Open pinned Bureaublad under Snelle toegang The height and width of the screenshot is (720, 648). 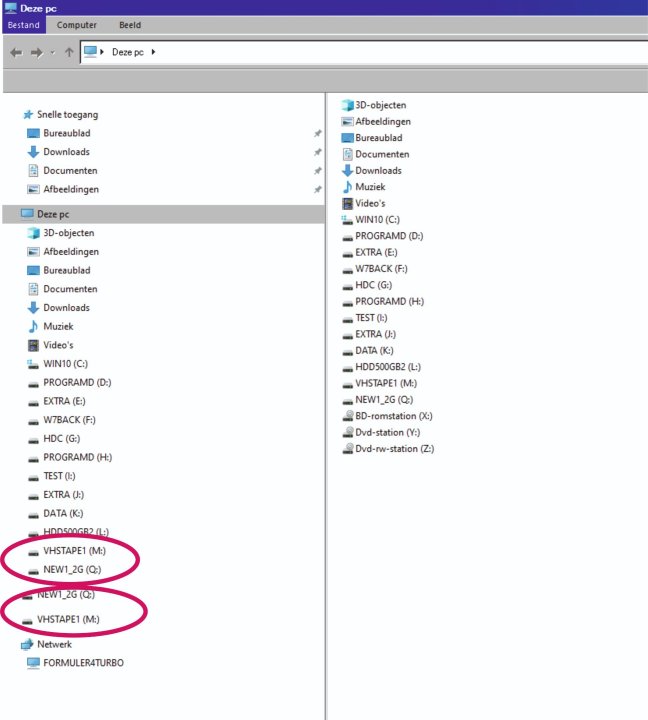[67, 133]
